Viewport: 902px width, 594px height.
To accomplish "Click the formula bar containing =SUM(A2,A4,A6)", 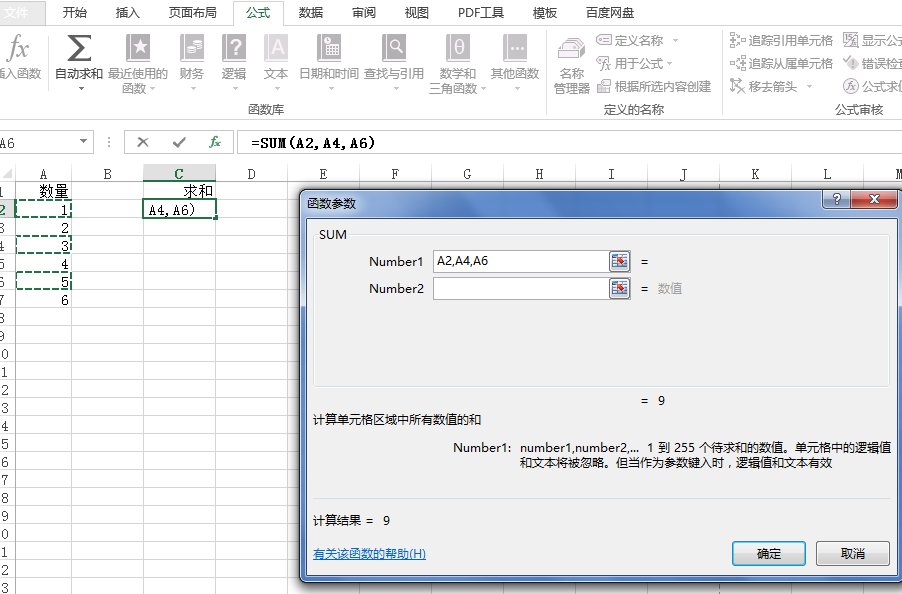I will point(570,142).
